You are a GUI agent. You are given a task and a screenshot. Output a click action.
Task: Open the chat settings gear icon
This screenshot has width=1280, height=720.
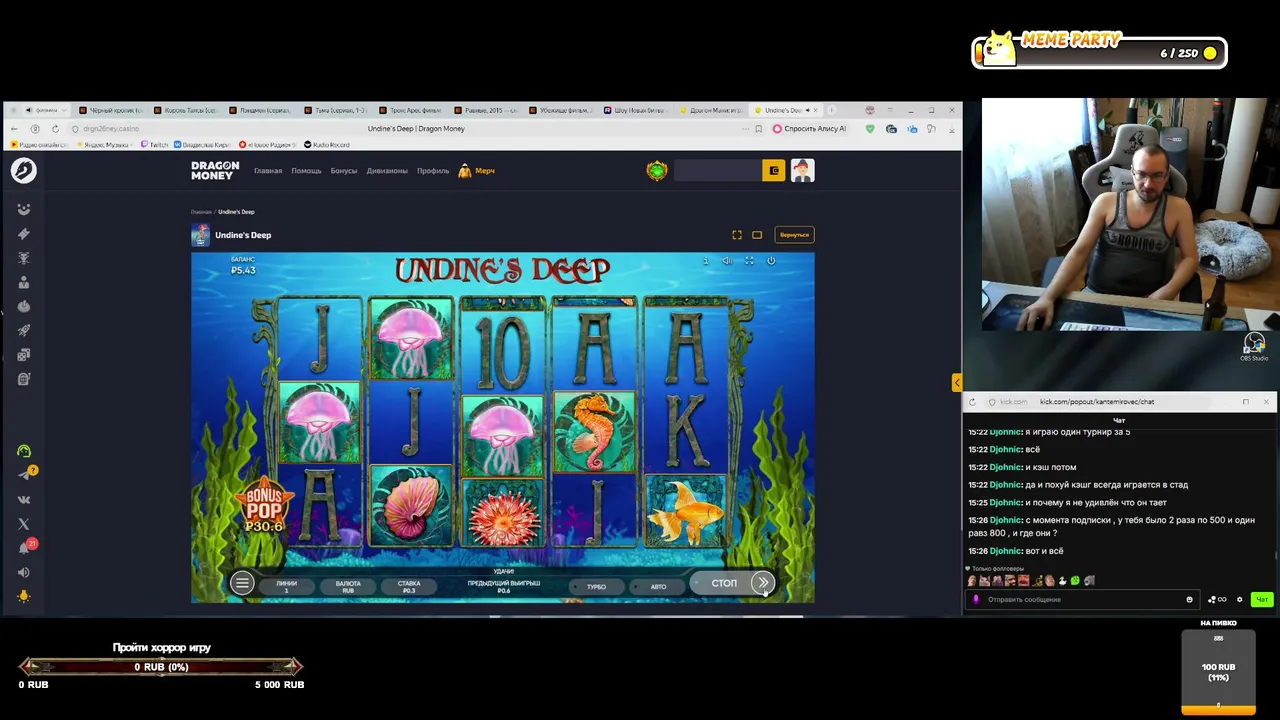coord(1239,600)
